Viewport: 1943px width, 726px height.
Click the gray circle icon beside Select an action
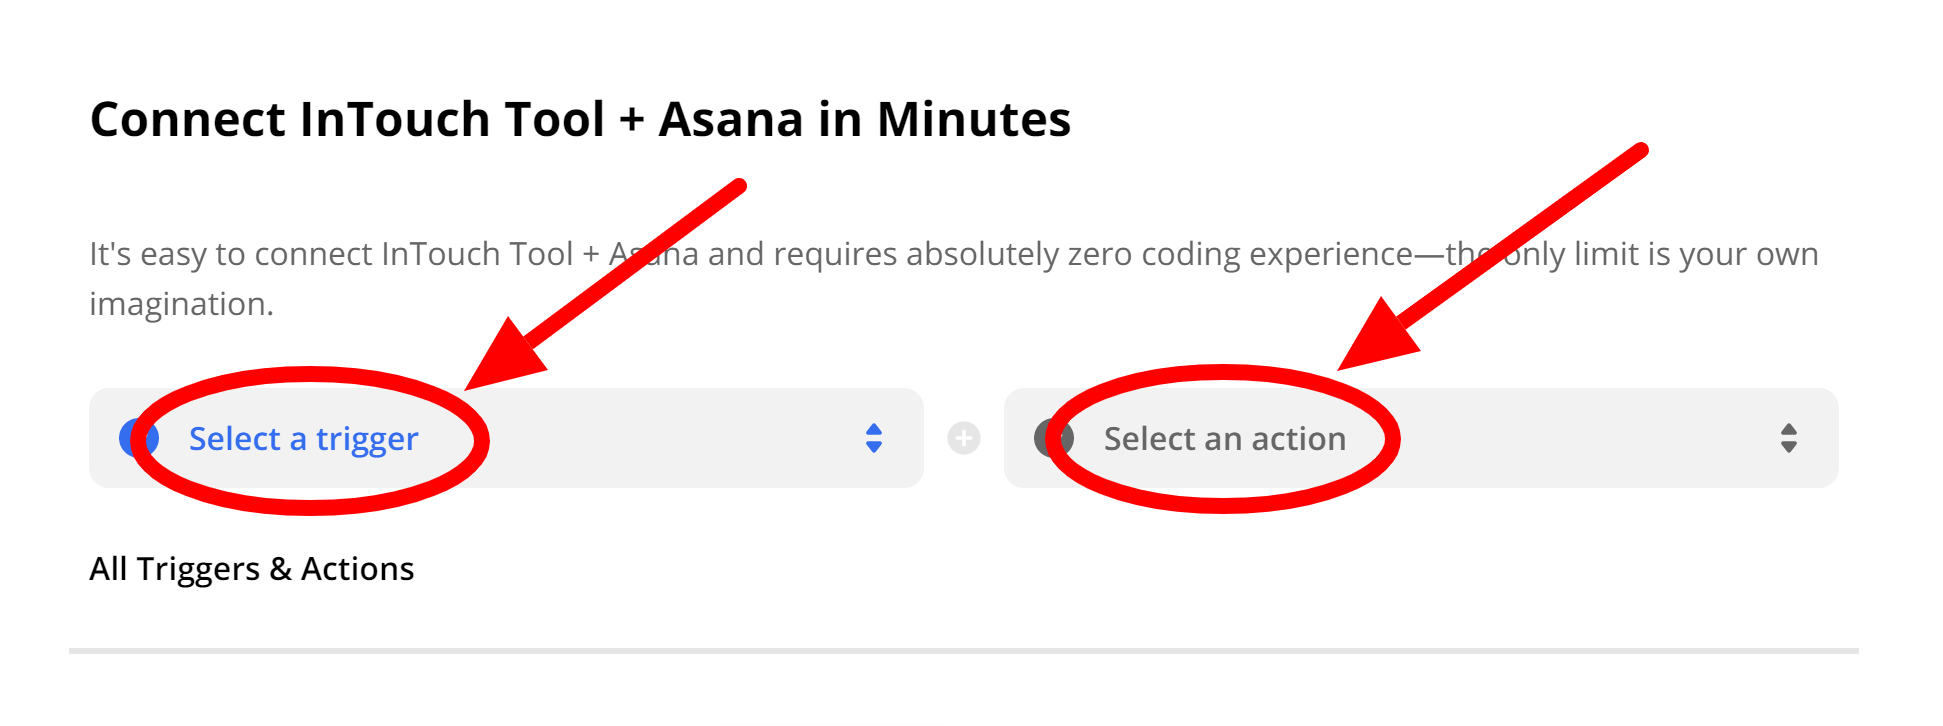1053,438
